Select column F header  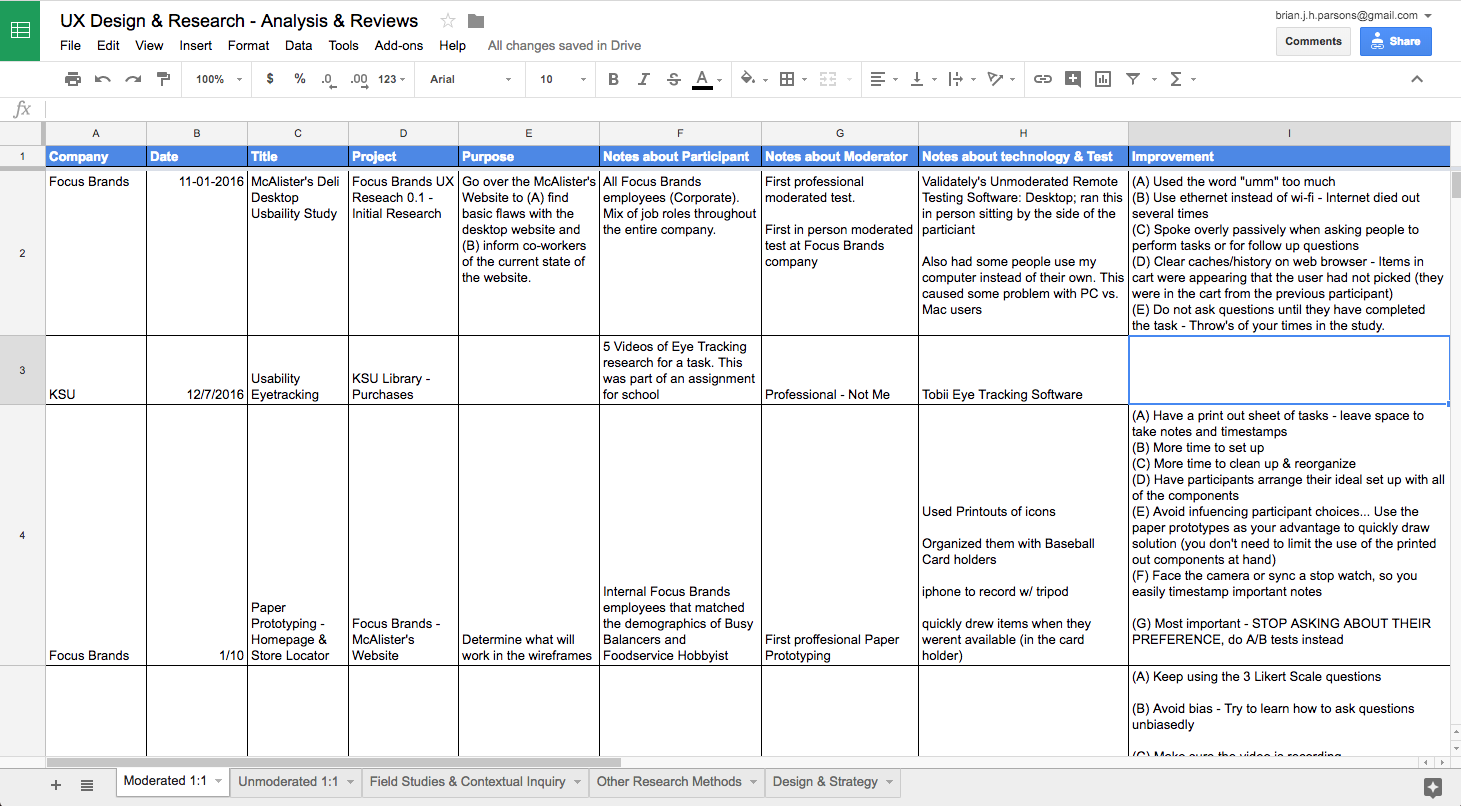[680, 133]
